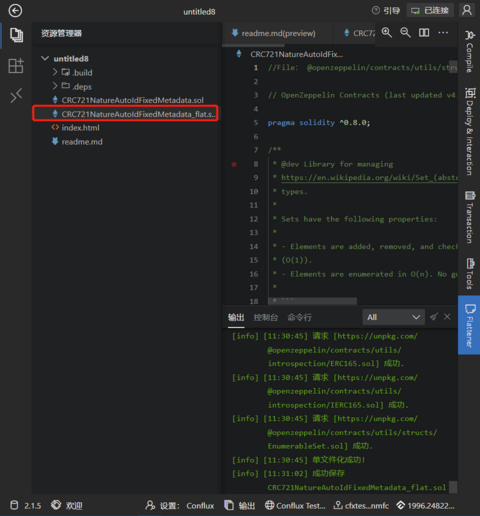Open 设置 Conflux settings in status bar

click(180, 505)
